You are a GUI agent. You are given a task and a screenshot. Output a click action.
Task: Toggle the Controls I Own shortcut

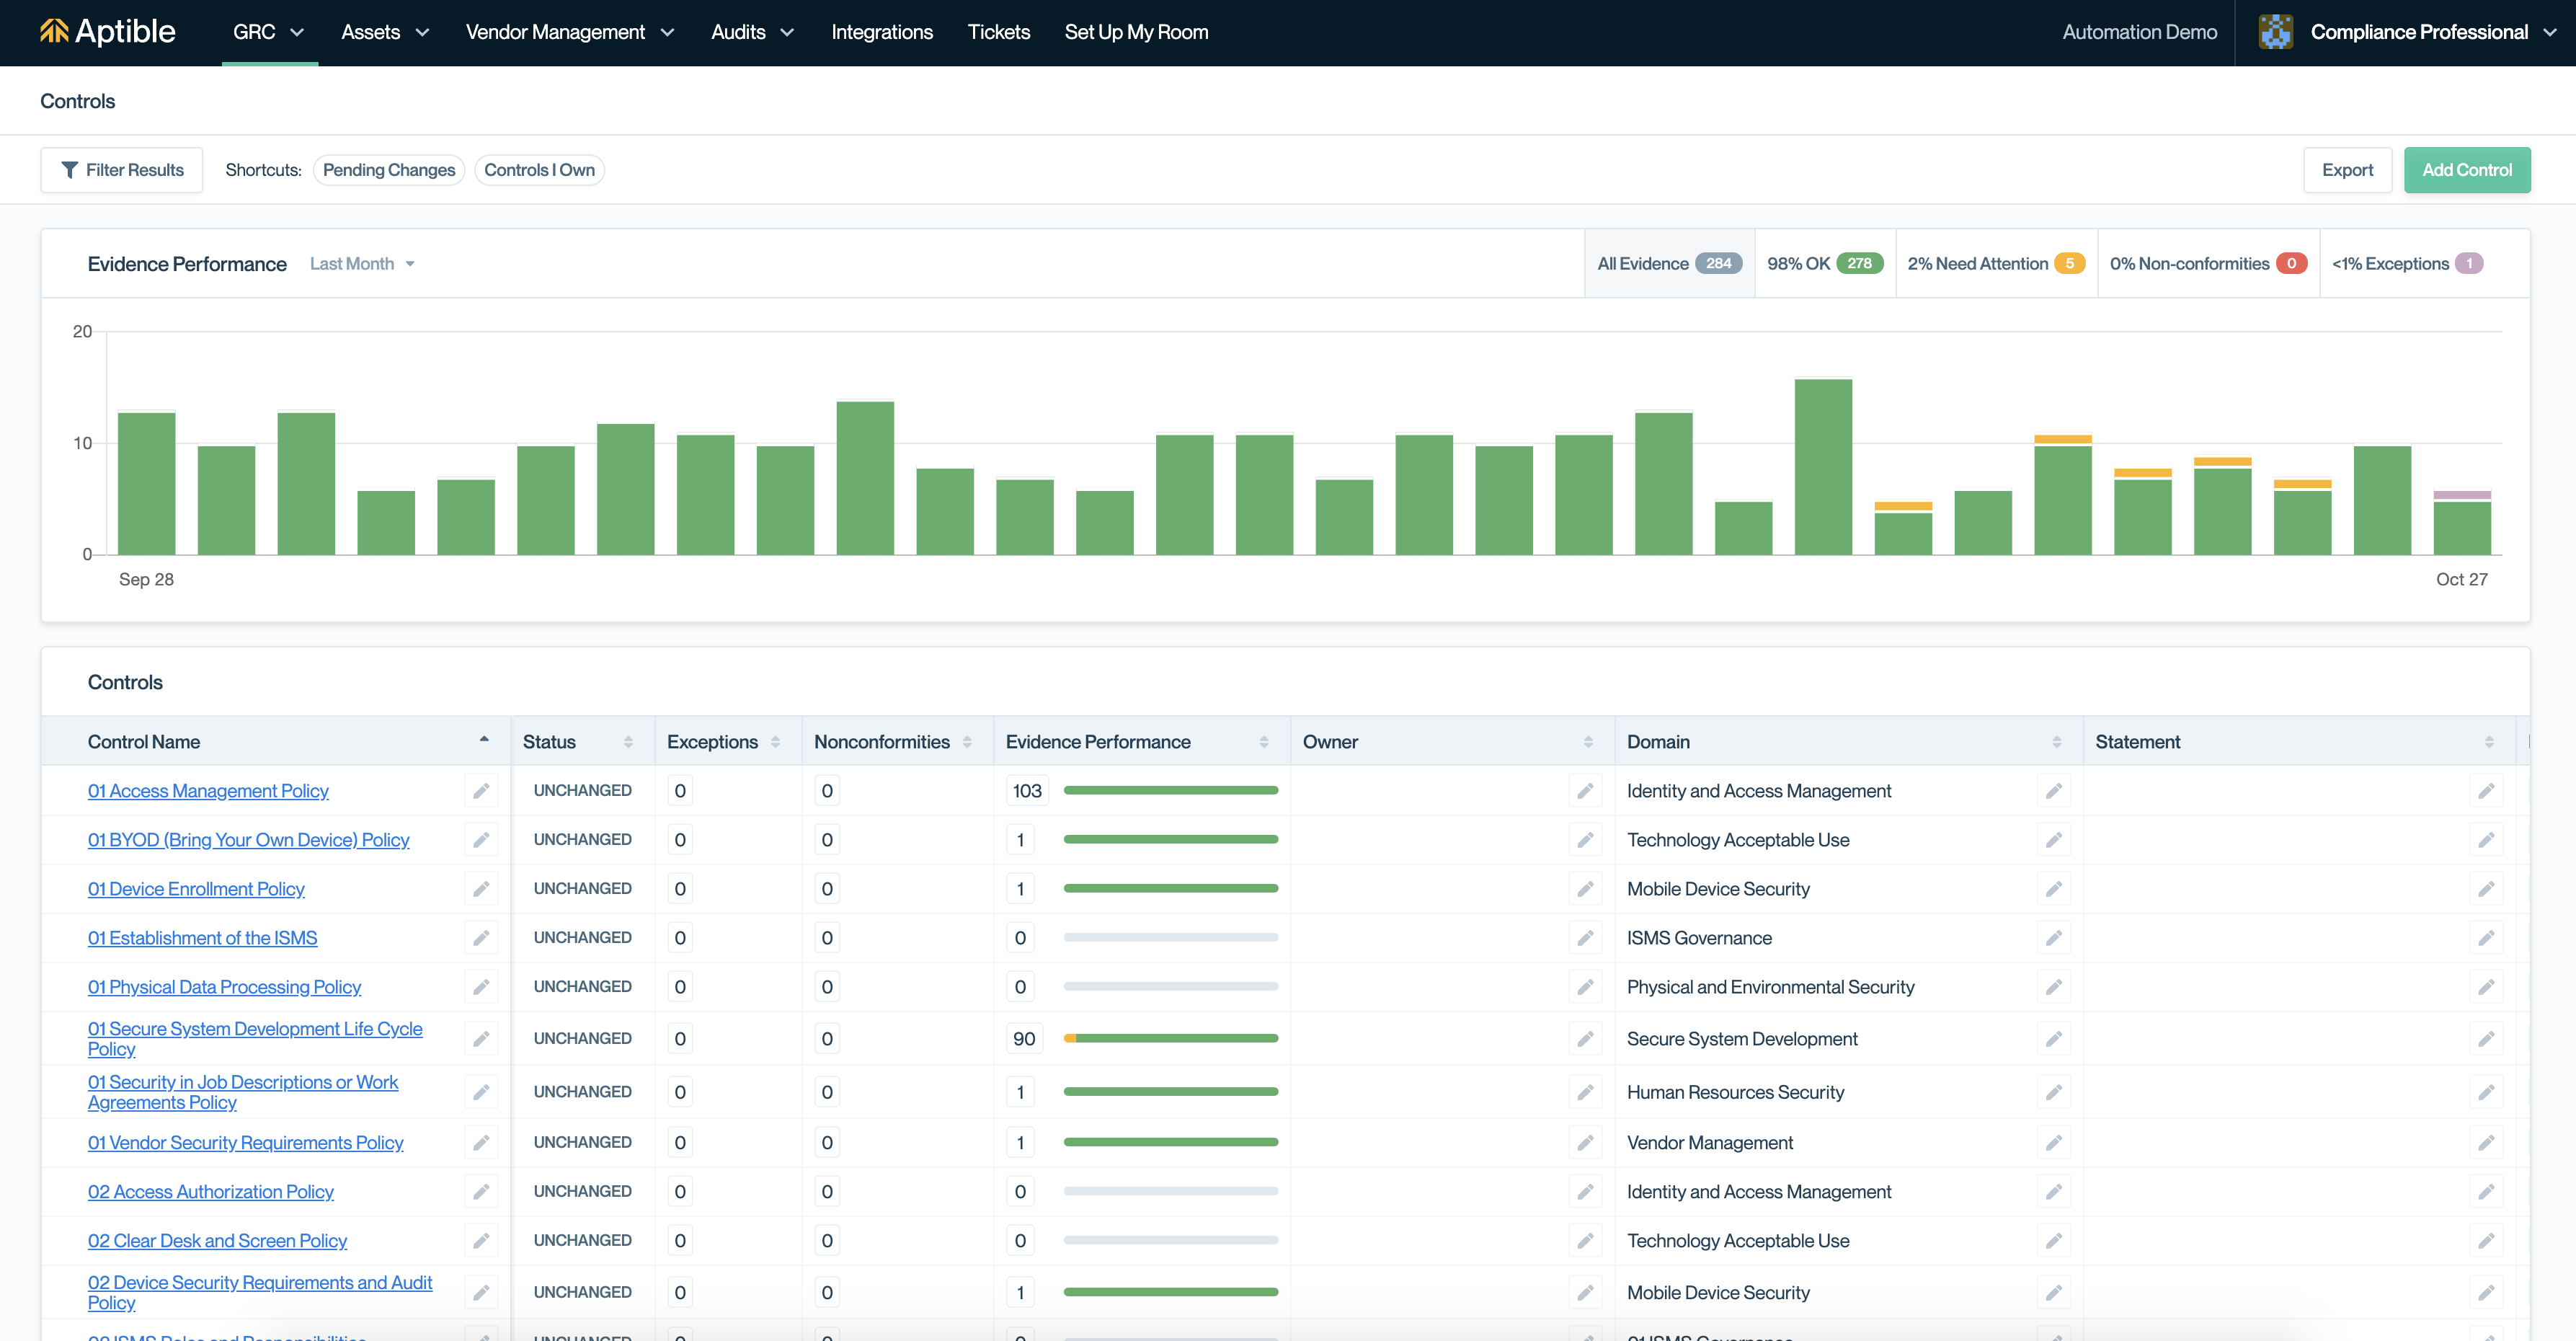[x=539, y=170]
